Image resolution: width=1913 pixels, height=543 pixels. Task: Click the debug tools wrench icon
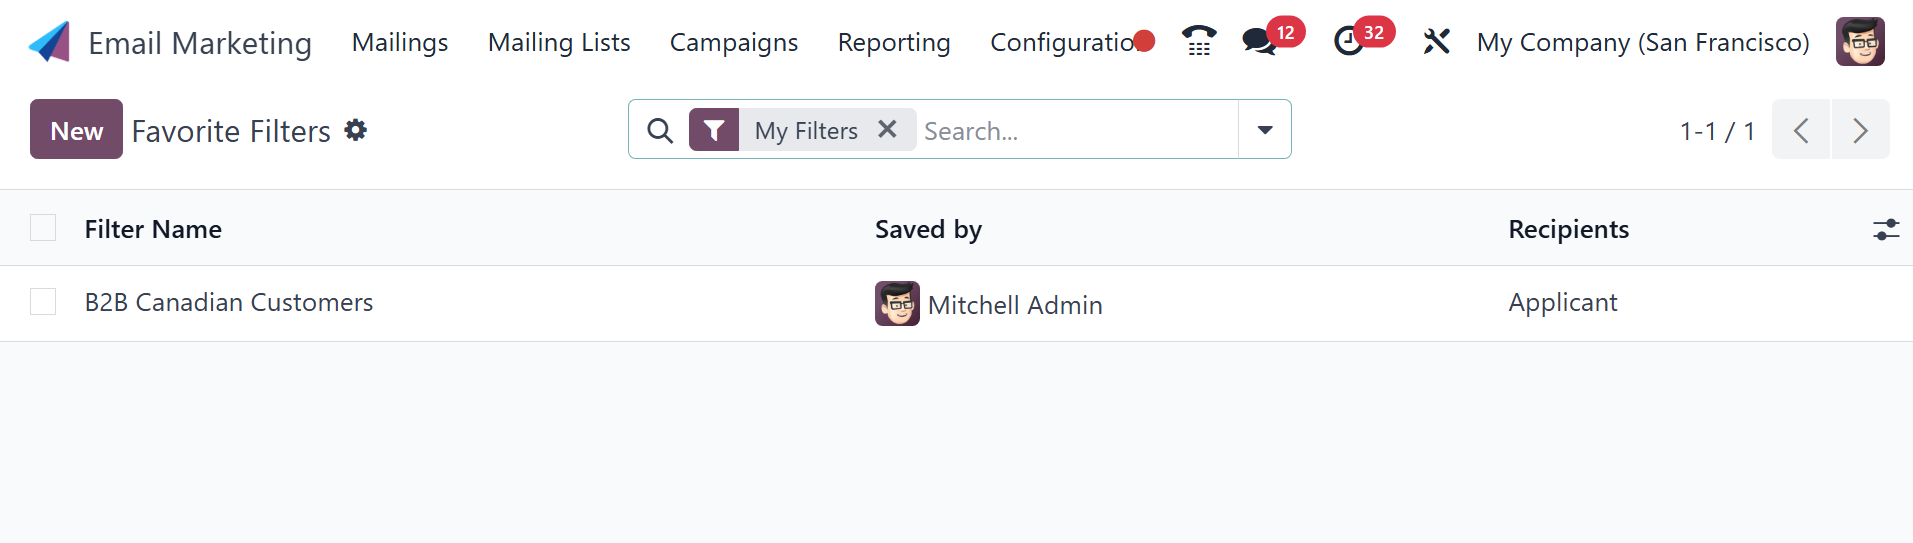point(1436,42)
